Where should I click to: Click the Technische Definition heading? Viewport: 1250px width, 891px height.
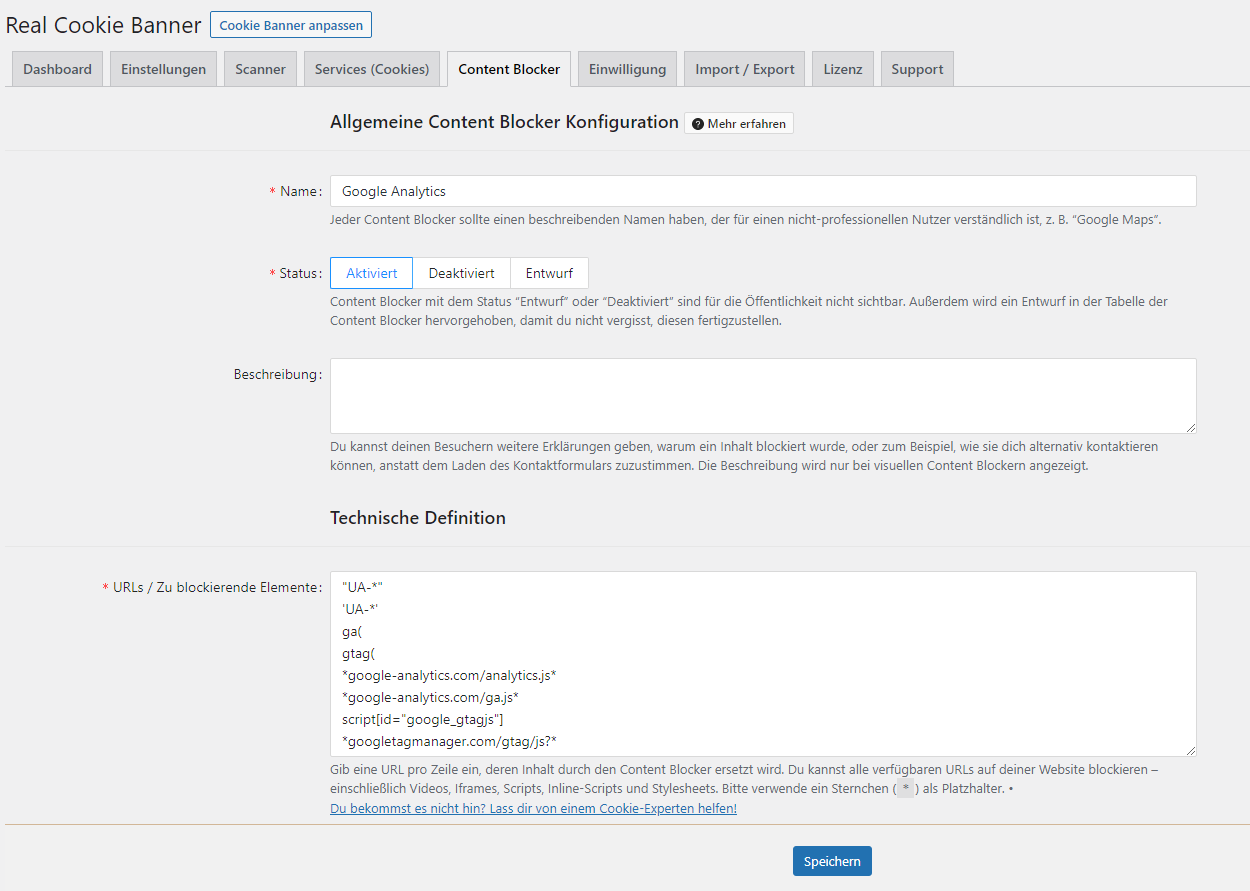point(418,518)
